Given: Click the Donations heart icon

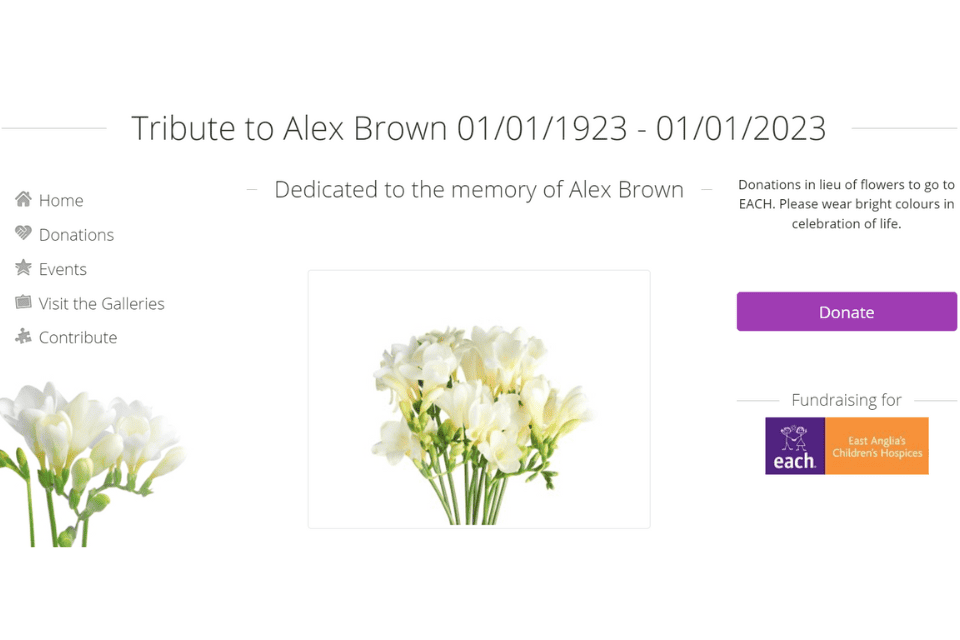Looking at the screenshot, I should [x=23, y=233].
